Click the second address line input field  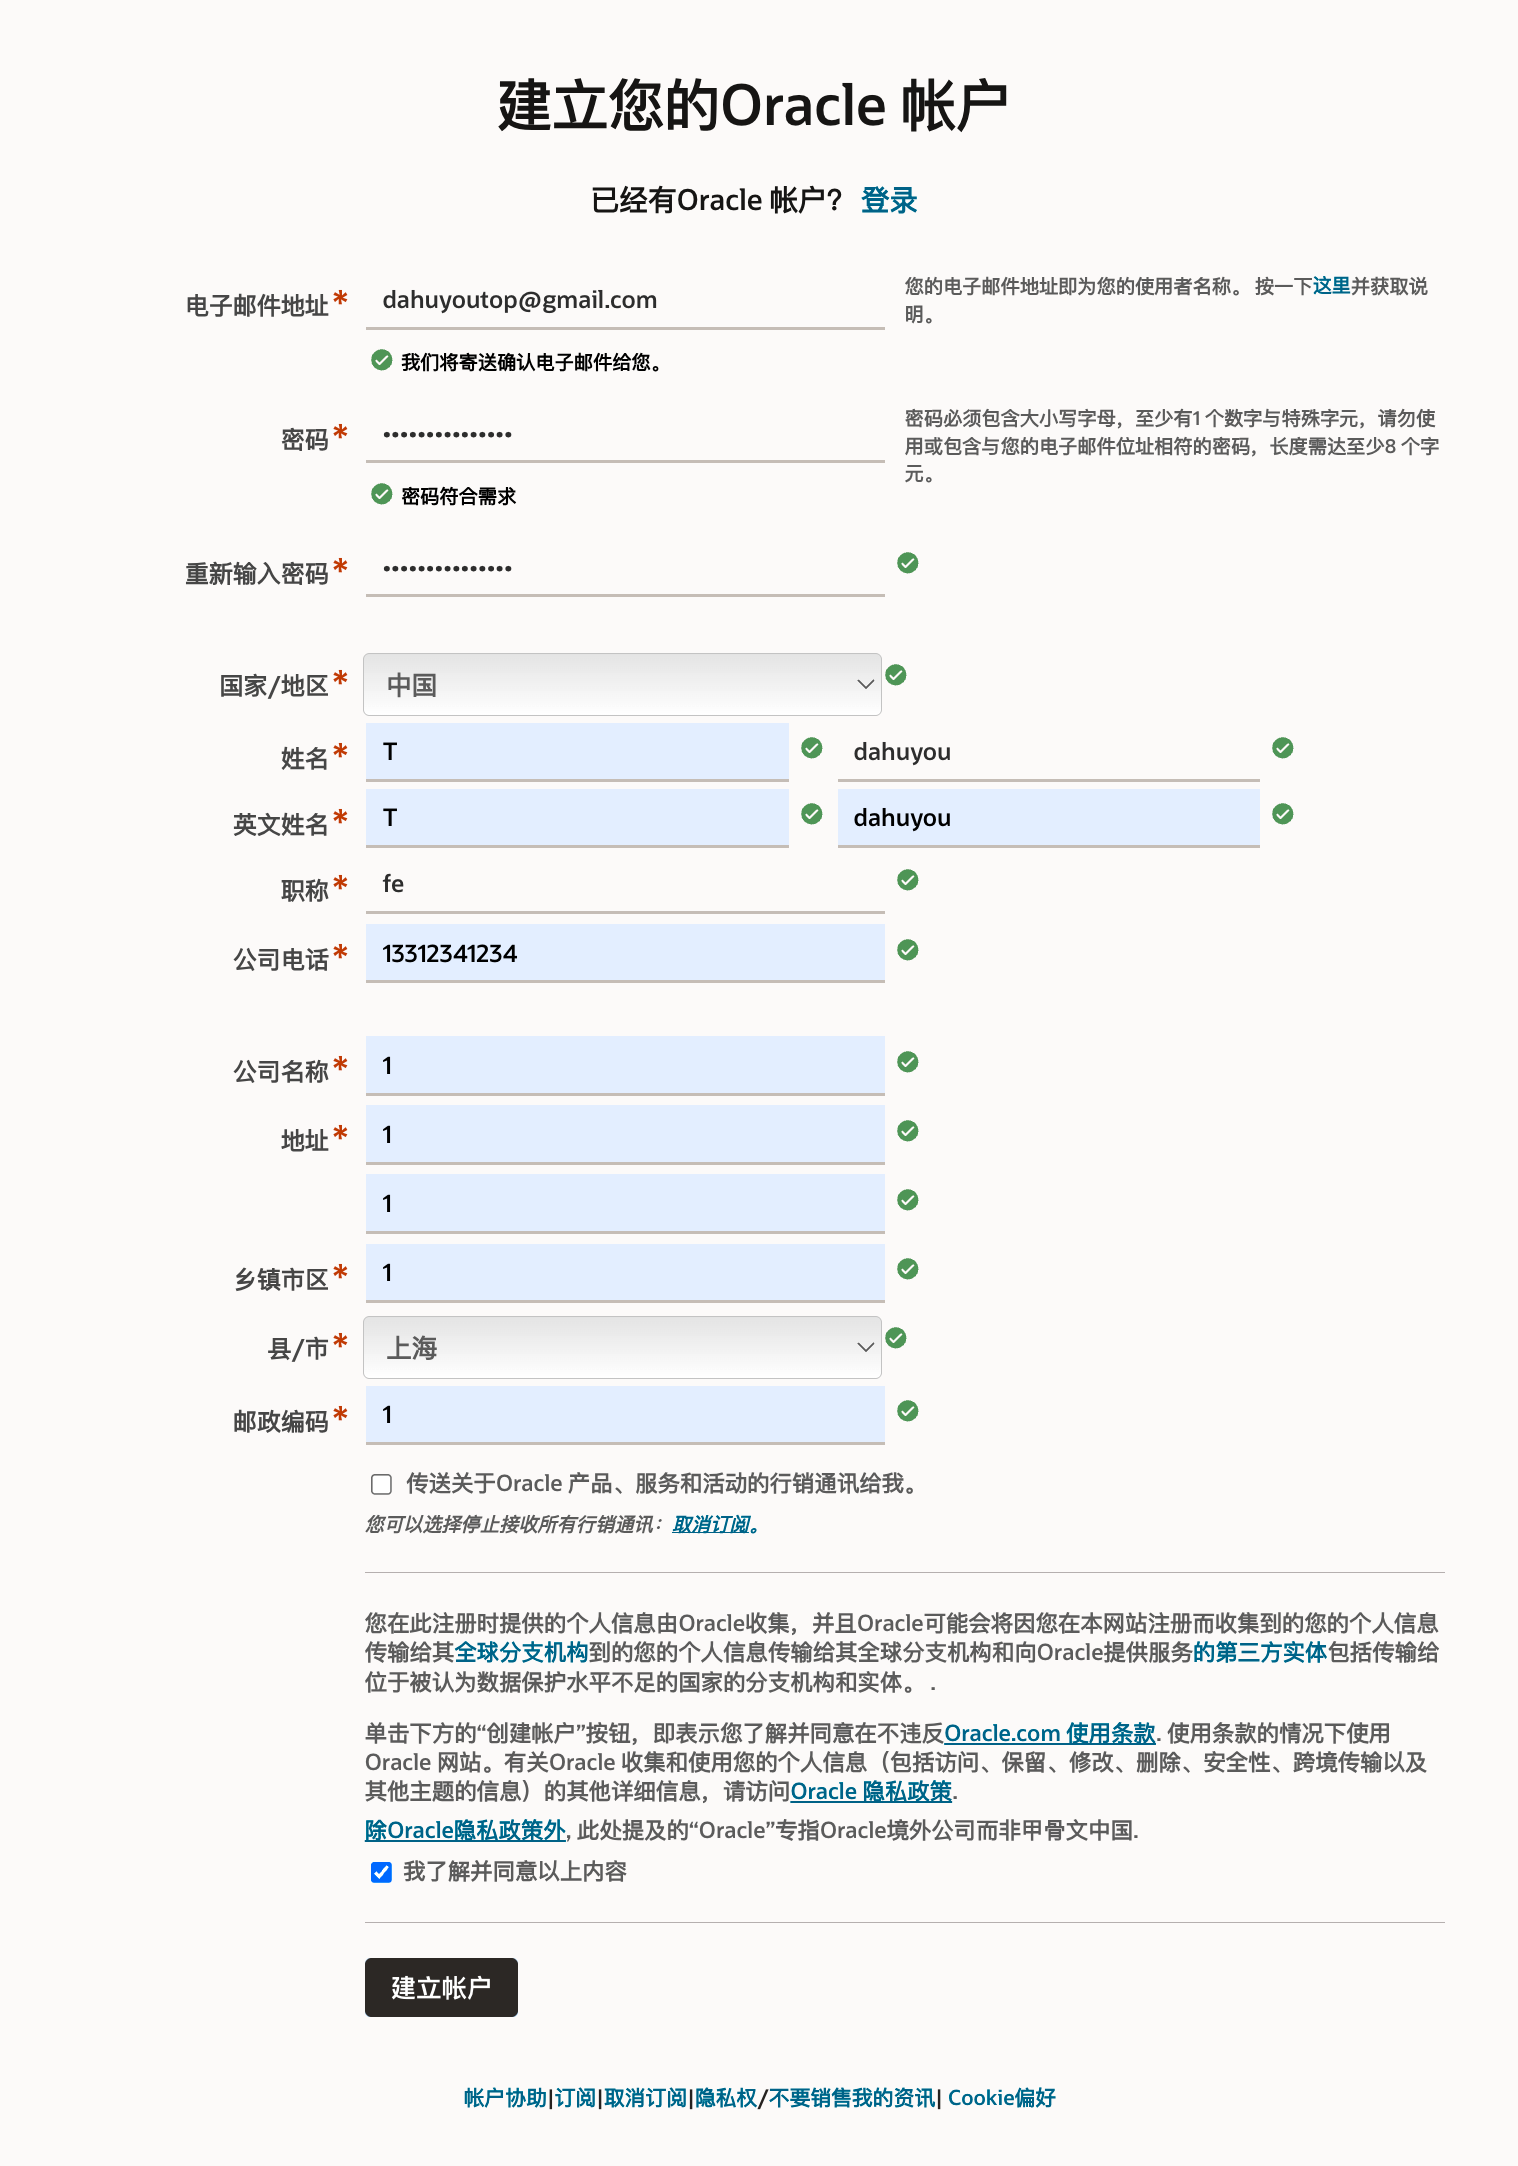tap(625, 1204)
